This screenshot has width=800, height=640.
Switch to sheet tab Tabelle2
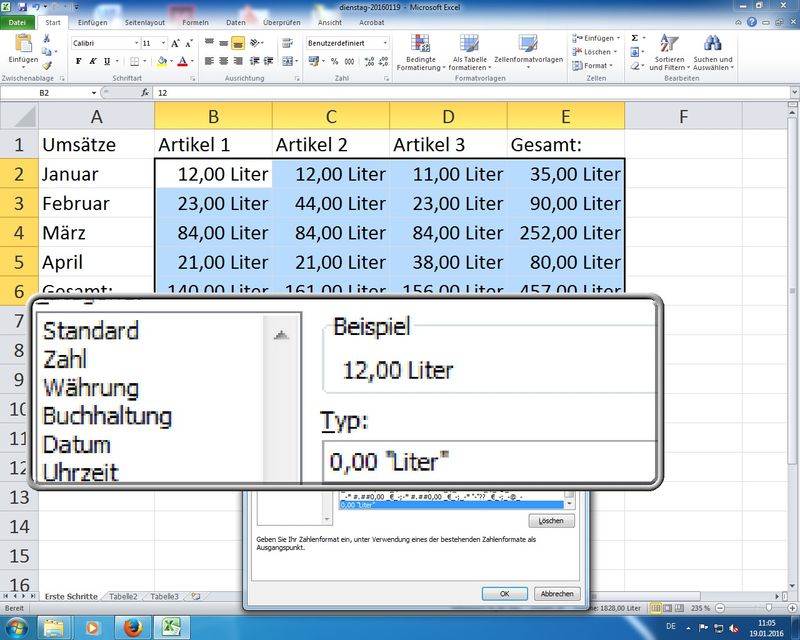click(x=124, y=596)
